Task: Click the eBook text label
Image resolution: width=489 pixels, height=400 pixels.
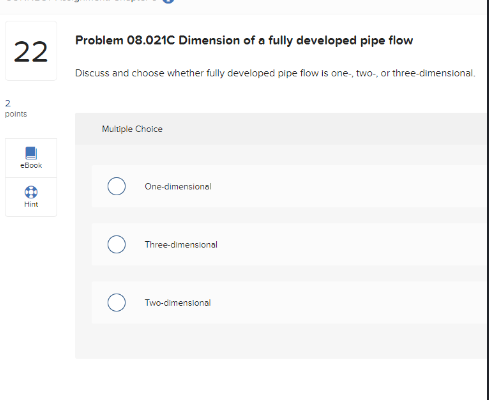Action: pyautogui.click(x=31, y=165)
